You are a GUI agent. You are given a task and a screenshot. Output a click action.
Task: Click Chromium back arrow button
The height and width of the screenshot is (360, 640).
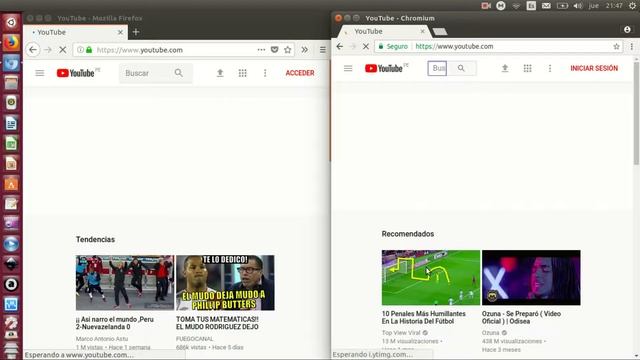click(x=340, y=47)
